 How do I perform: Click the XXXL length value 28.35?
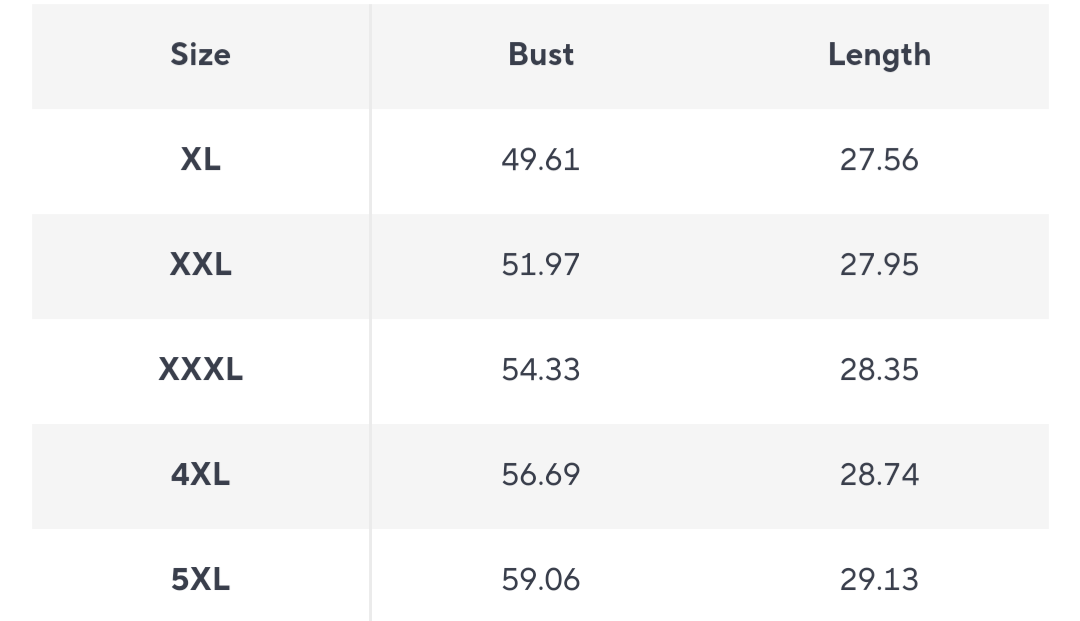(879, 370)
